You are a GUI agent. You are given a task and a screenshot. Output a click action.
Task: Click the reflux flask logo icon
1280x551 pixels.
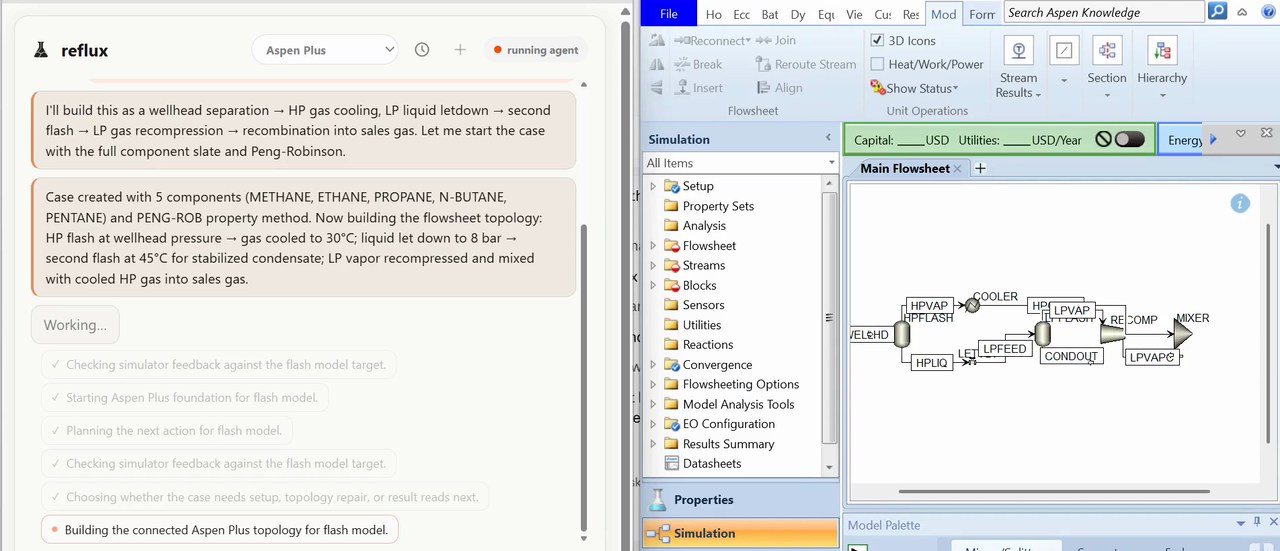pos(41,50)
